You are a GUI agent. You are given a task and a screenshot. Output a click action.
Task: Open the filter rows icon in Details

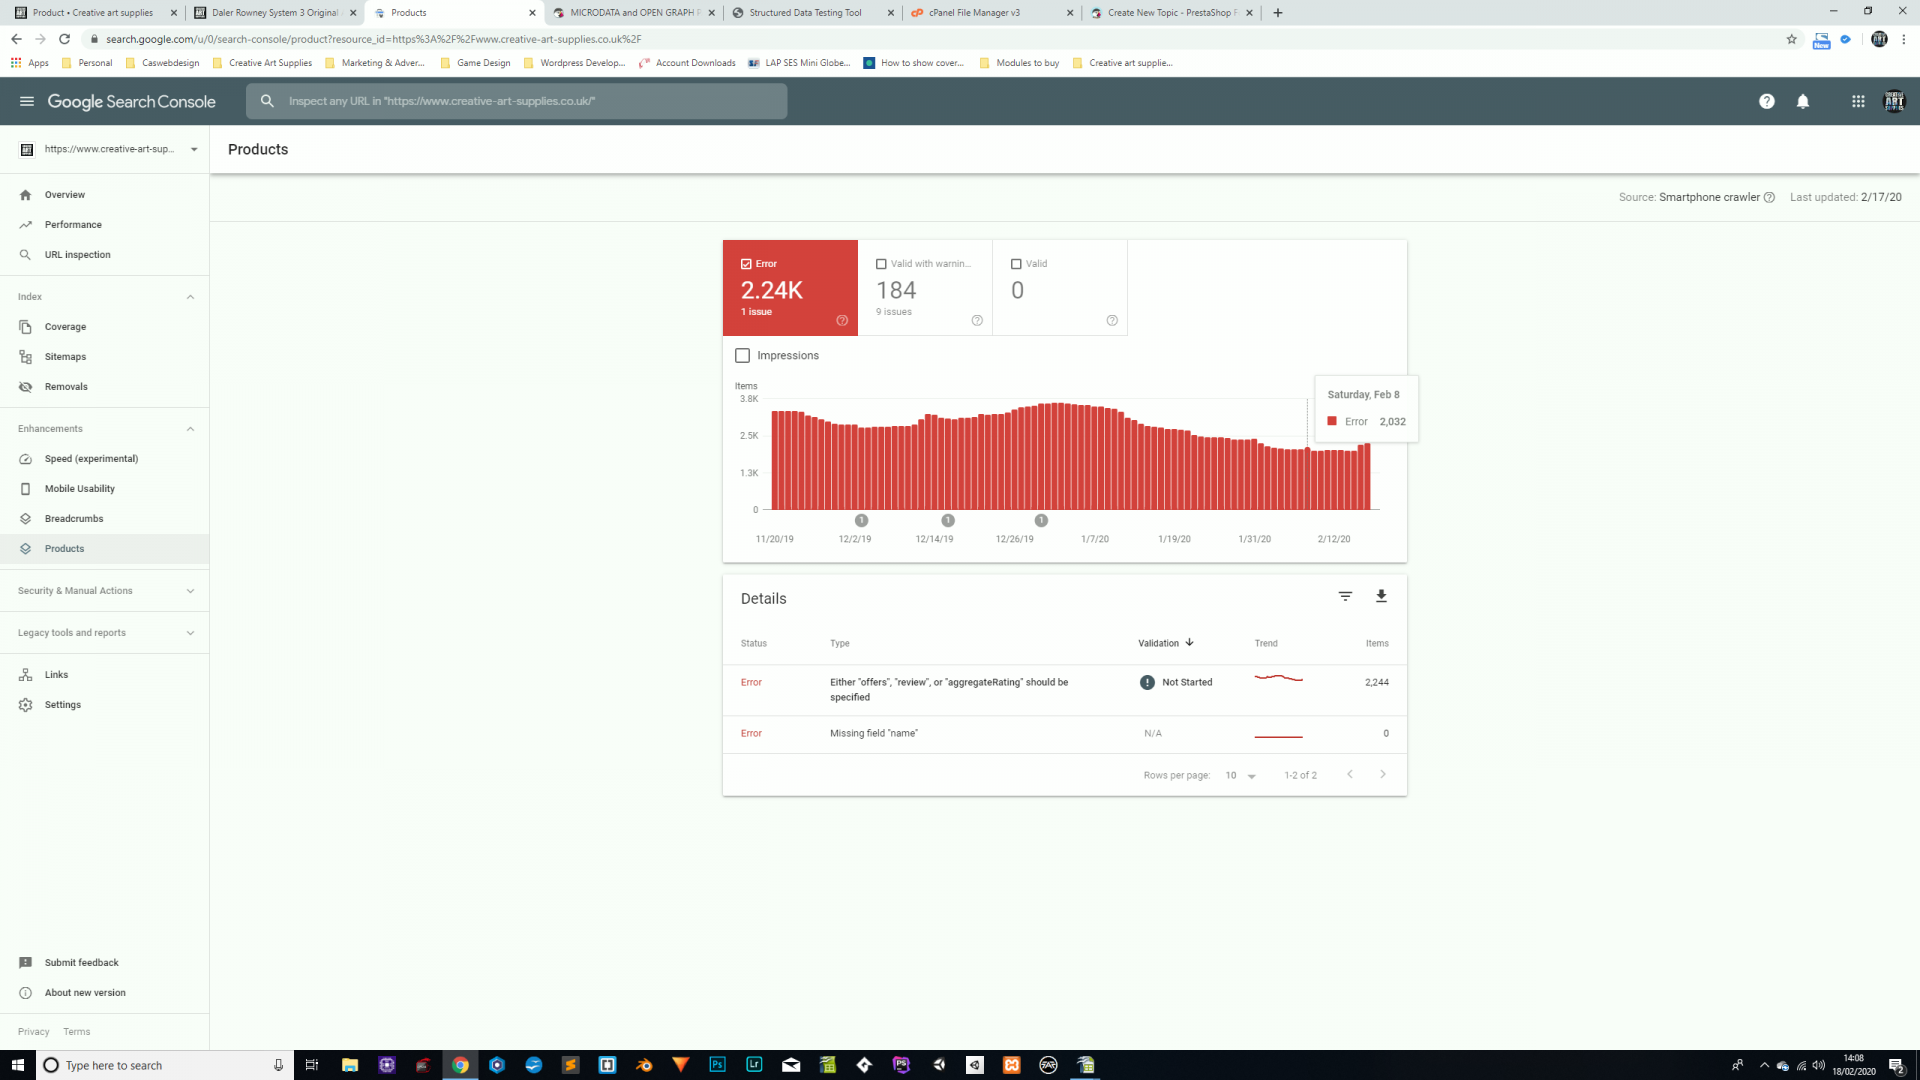[x=1345, y=596]
